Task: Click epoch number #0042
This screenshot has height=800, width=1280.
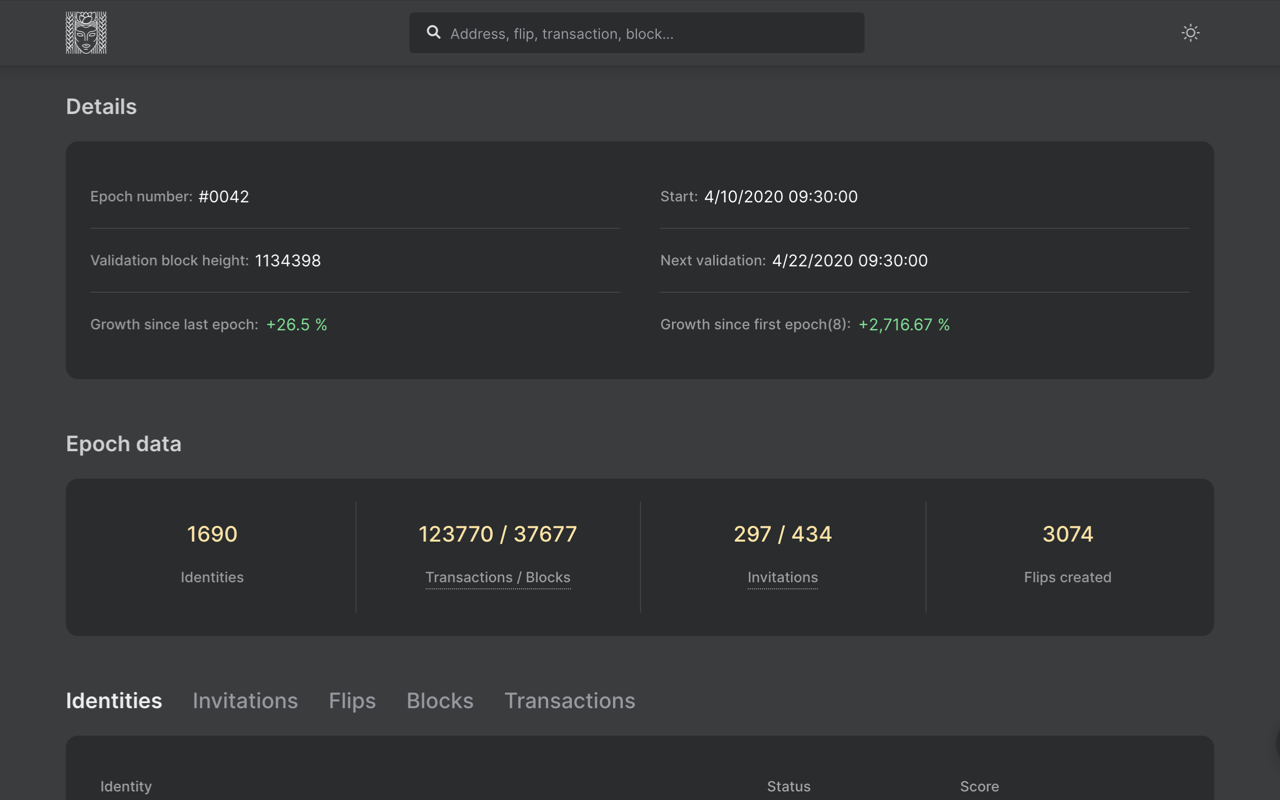Action: tap(224, 197)
